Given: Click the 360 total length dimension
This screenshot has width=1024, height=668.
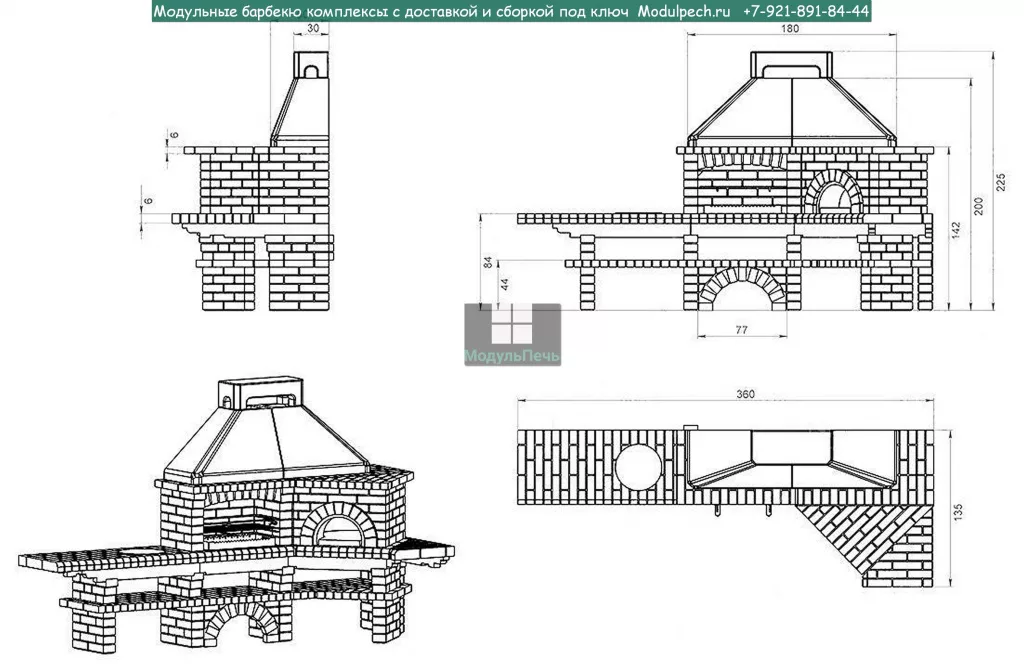Looking at the screenshot, I should point(745,394).
